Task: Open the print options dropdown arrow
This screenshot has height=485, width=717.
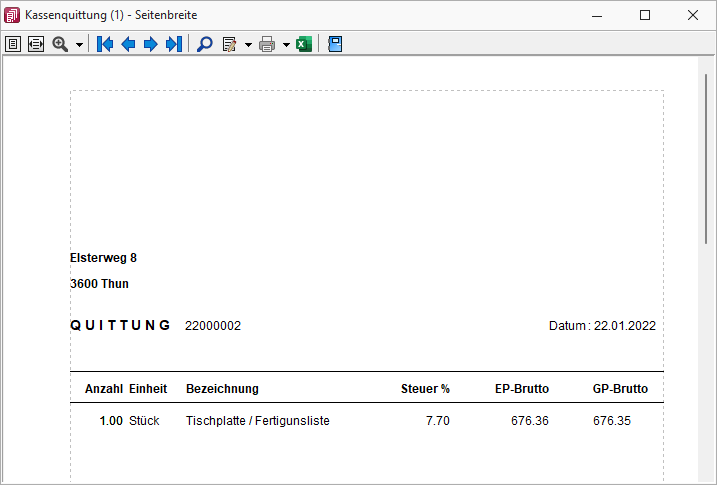Action: 286,45
